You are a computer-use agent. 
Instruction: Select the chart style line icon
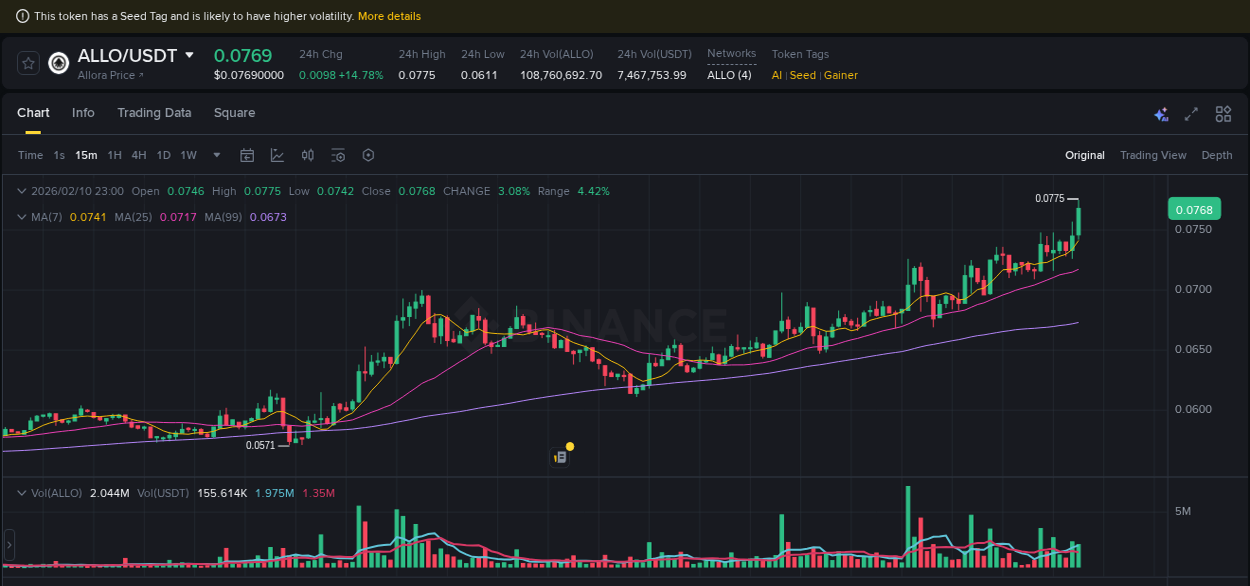tap(277, 155)
